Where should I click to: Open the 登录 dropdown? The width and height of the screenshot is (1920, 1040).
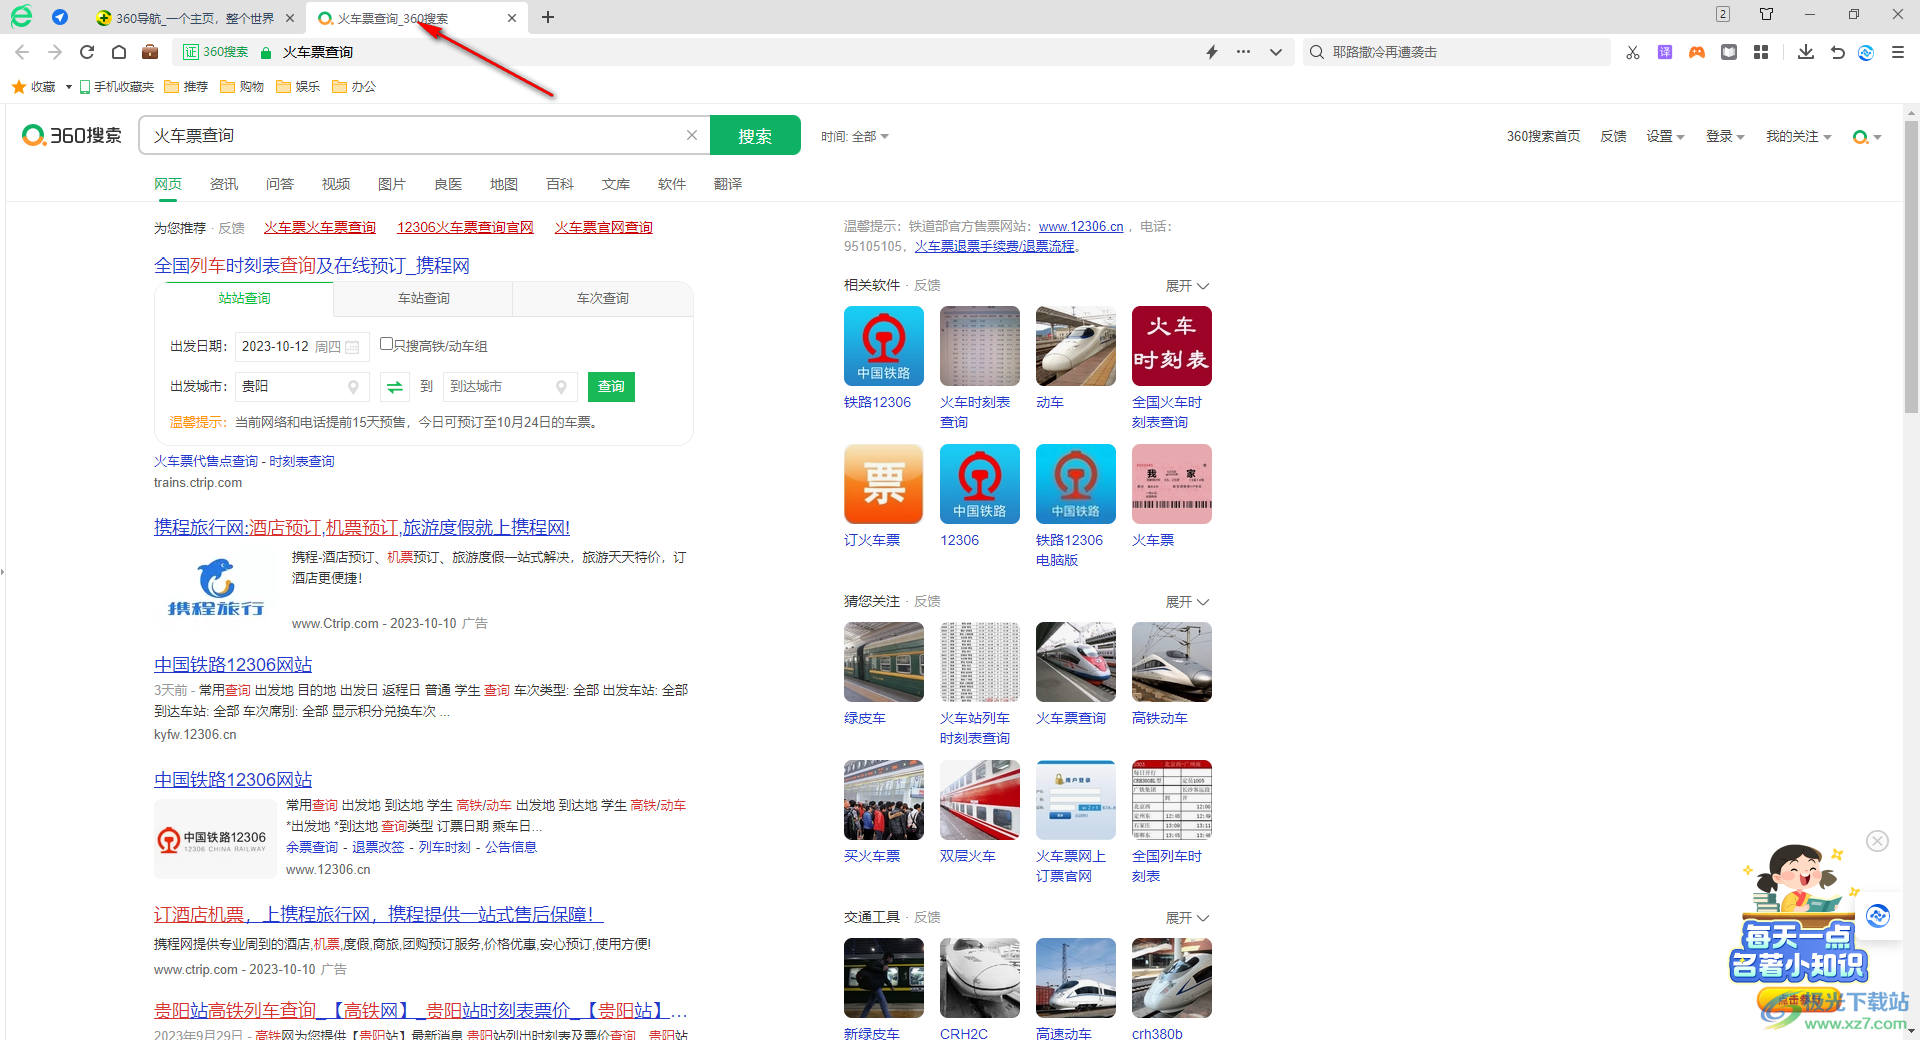tap(1725, 136)
